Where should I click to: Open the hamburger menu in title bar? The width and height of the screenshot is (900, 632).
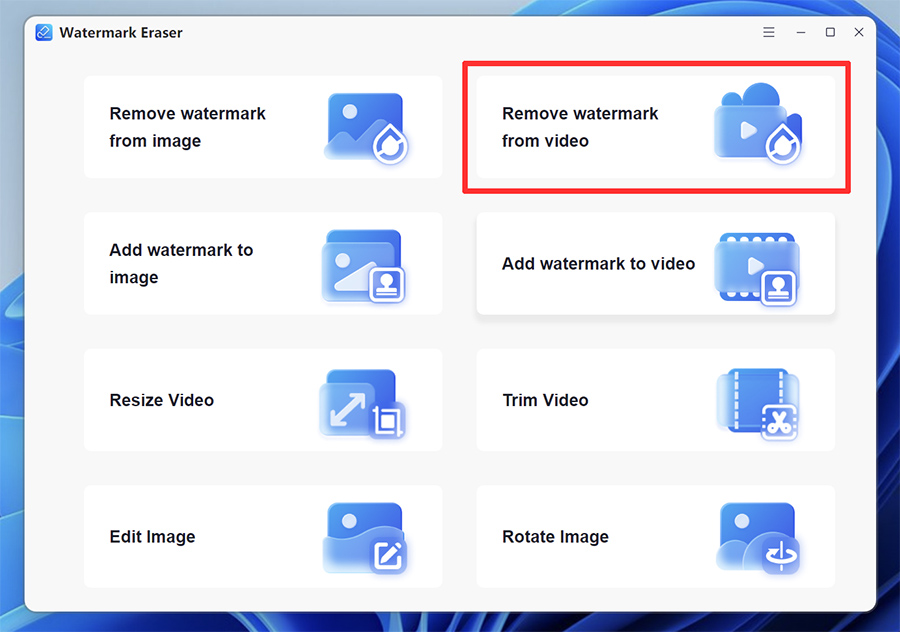(x=769, y=32)
